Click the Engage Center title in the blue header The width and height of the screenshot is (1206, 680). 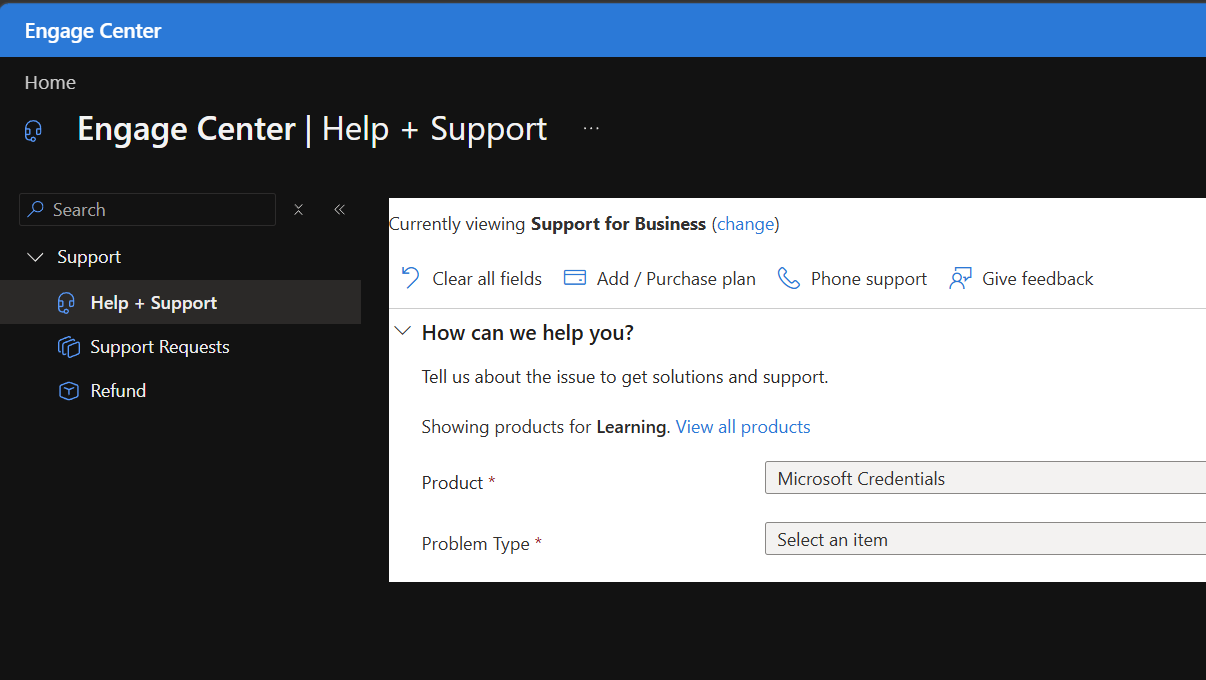point(93,31)
